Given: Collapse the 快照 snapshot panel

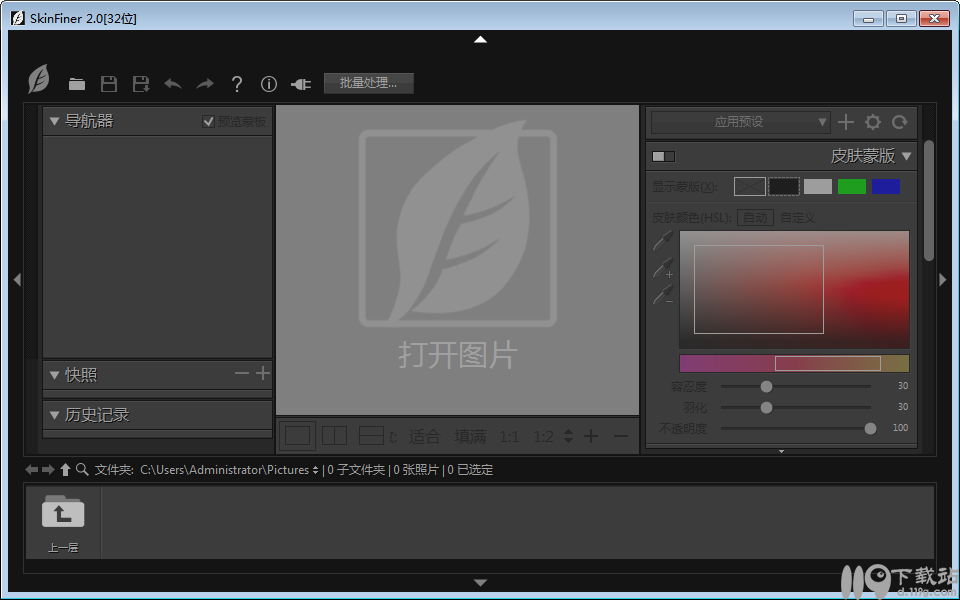Looking at the screenshot, I should click(x=54, y=375).
